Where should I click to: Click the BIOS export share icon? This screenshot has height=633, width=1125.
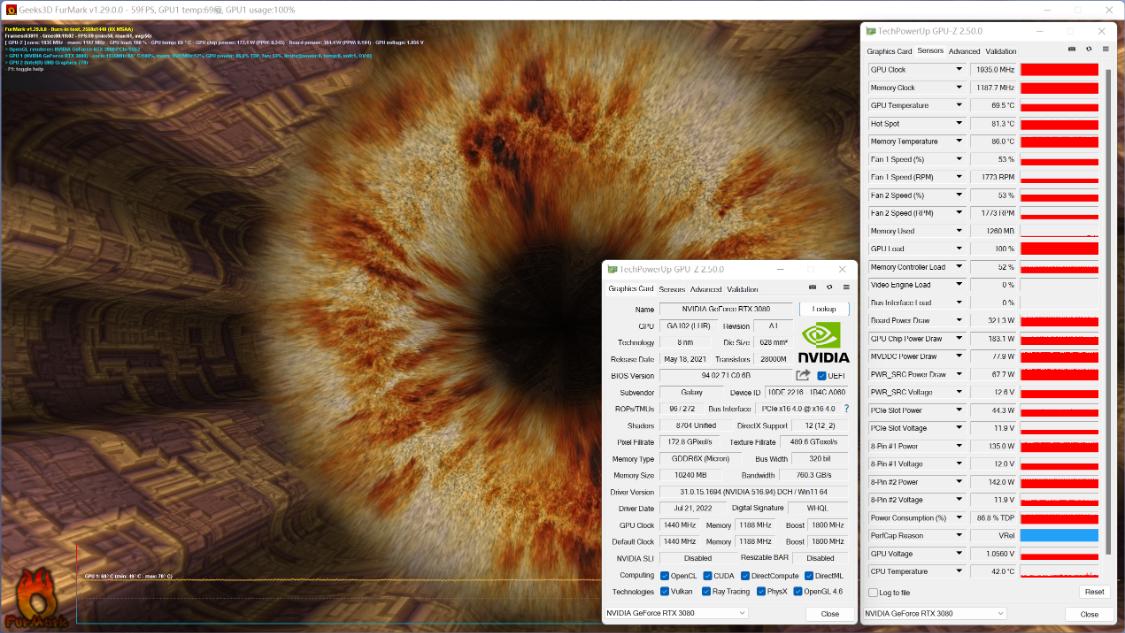tap(803, 375)
